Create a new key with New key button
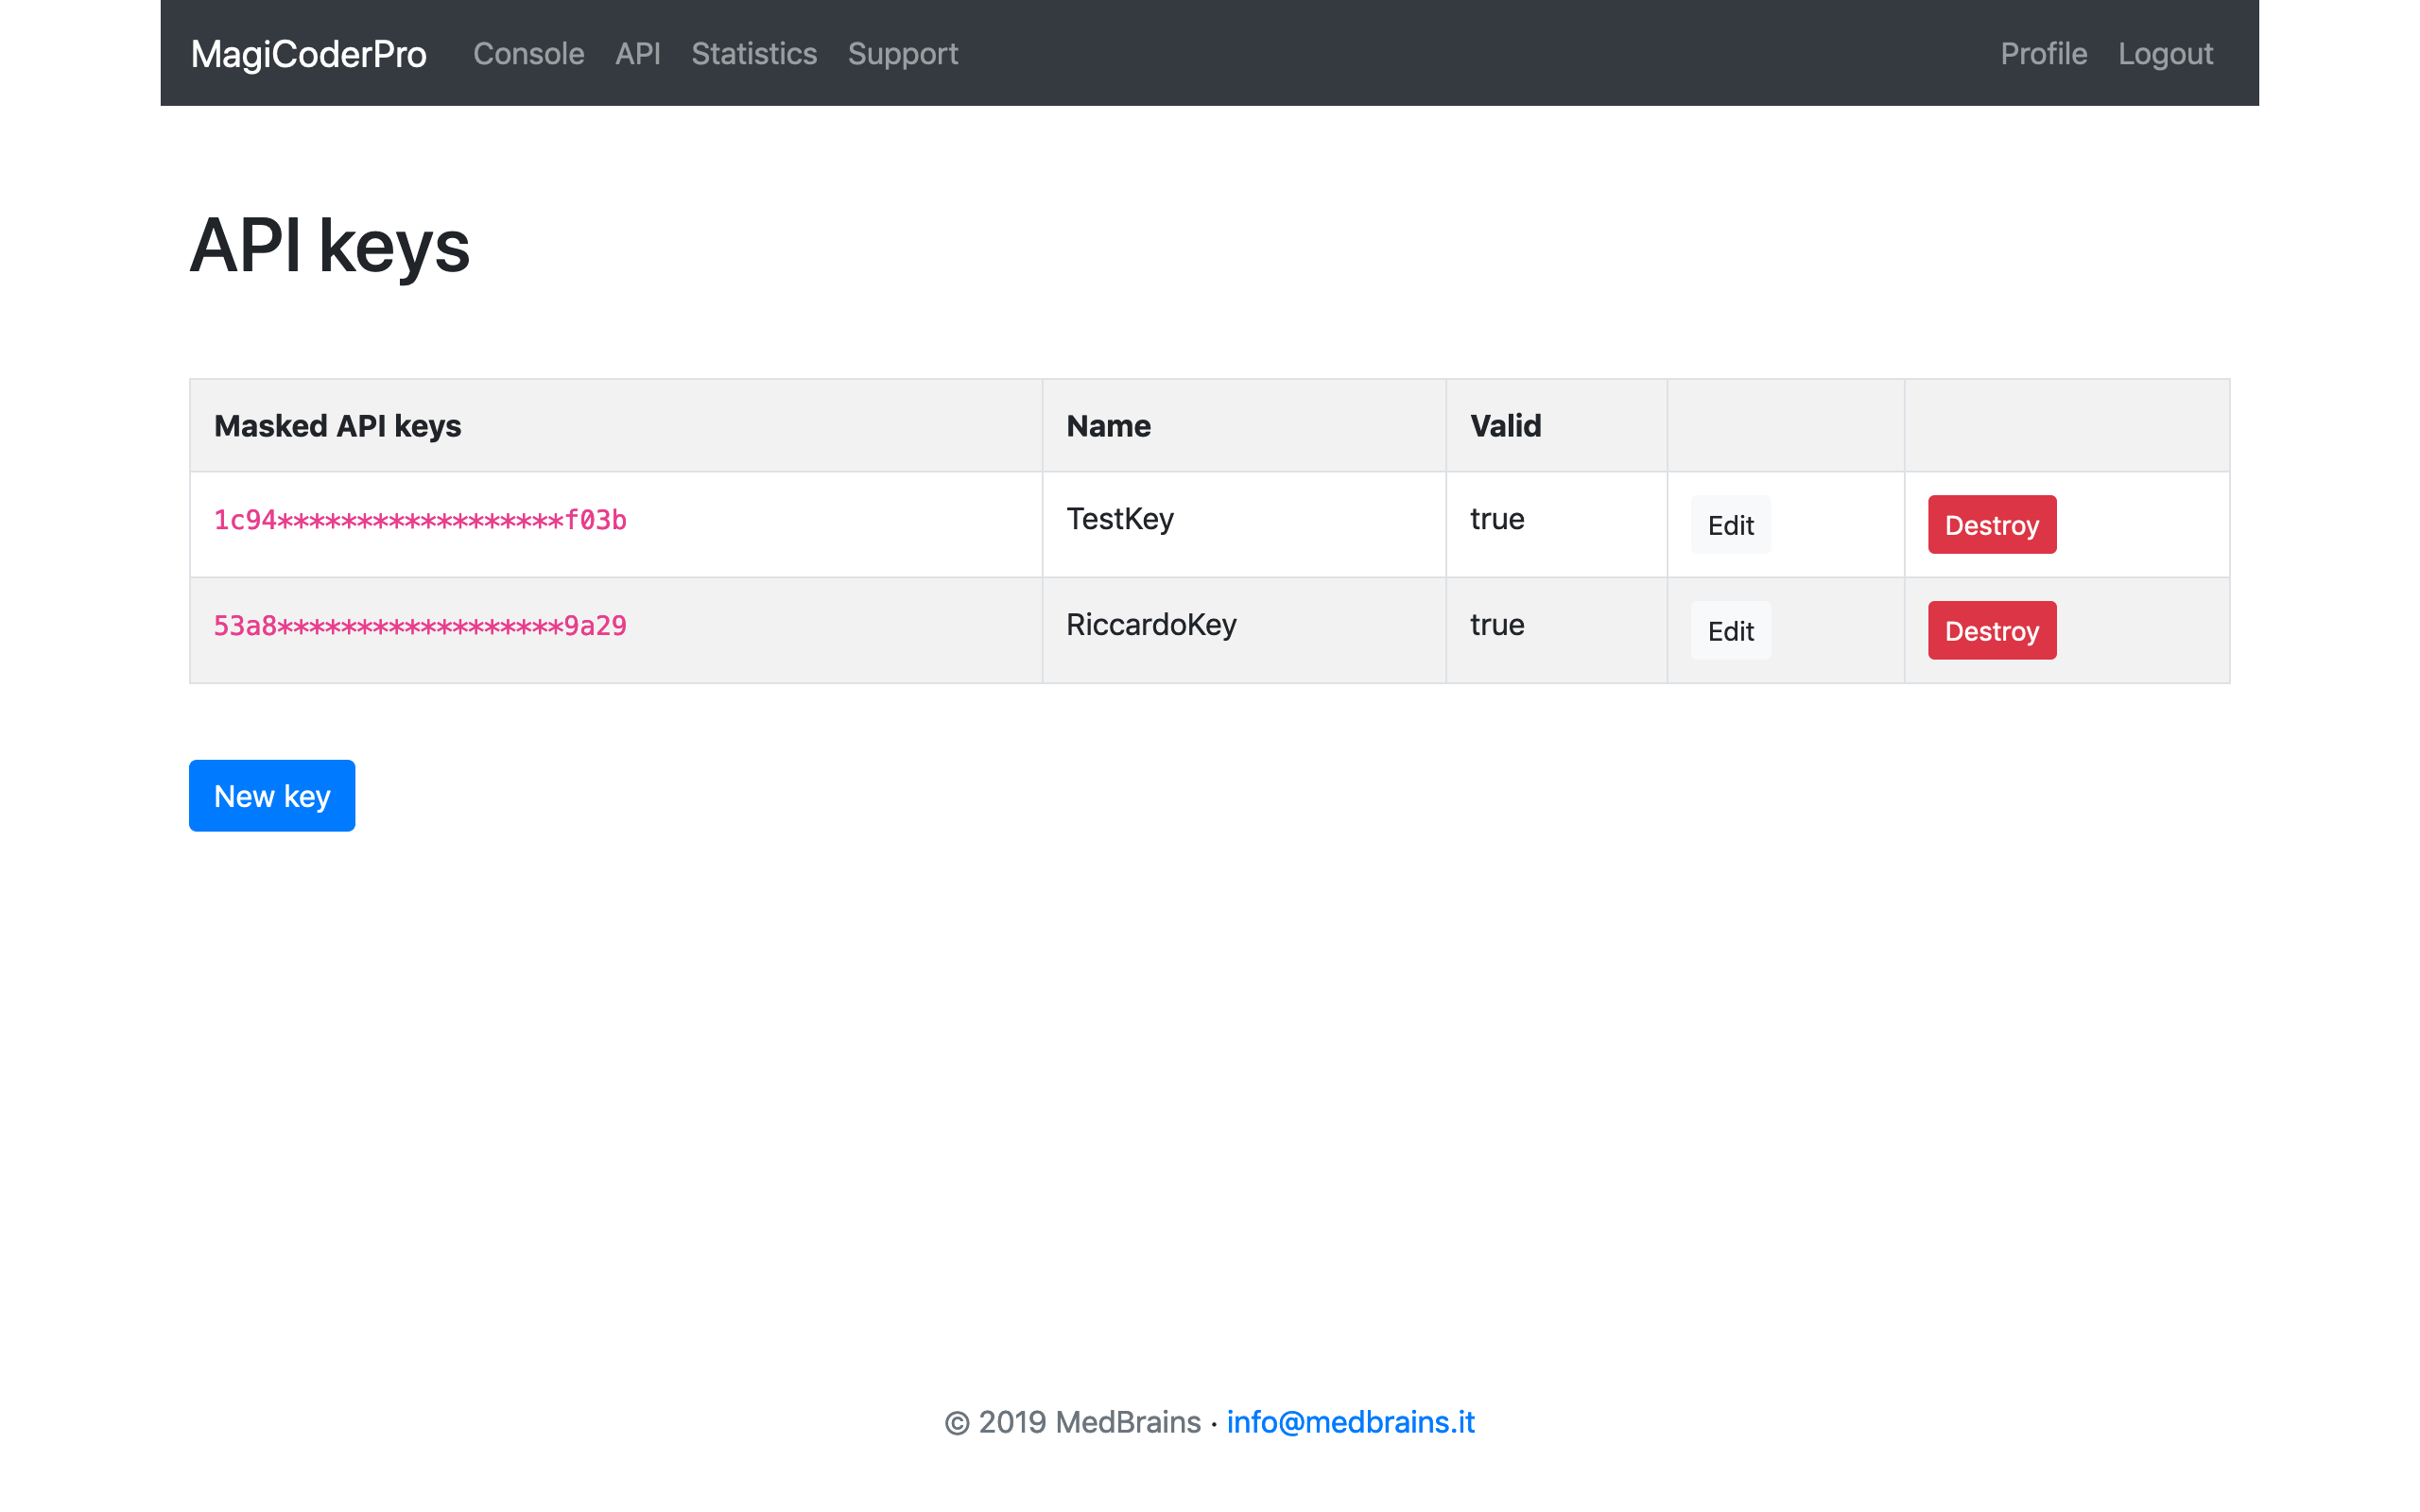Screen dimensions: 2420x1512 click(272, 795)
